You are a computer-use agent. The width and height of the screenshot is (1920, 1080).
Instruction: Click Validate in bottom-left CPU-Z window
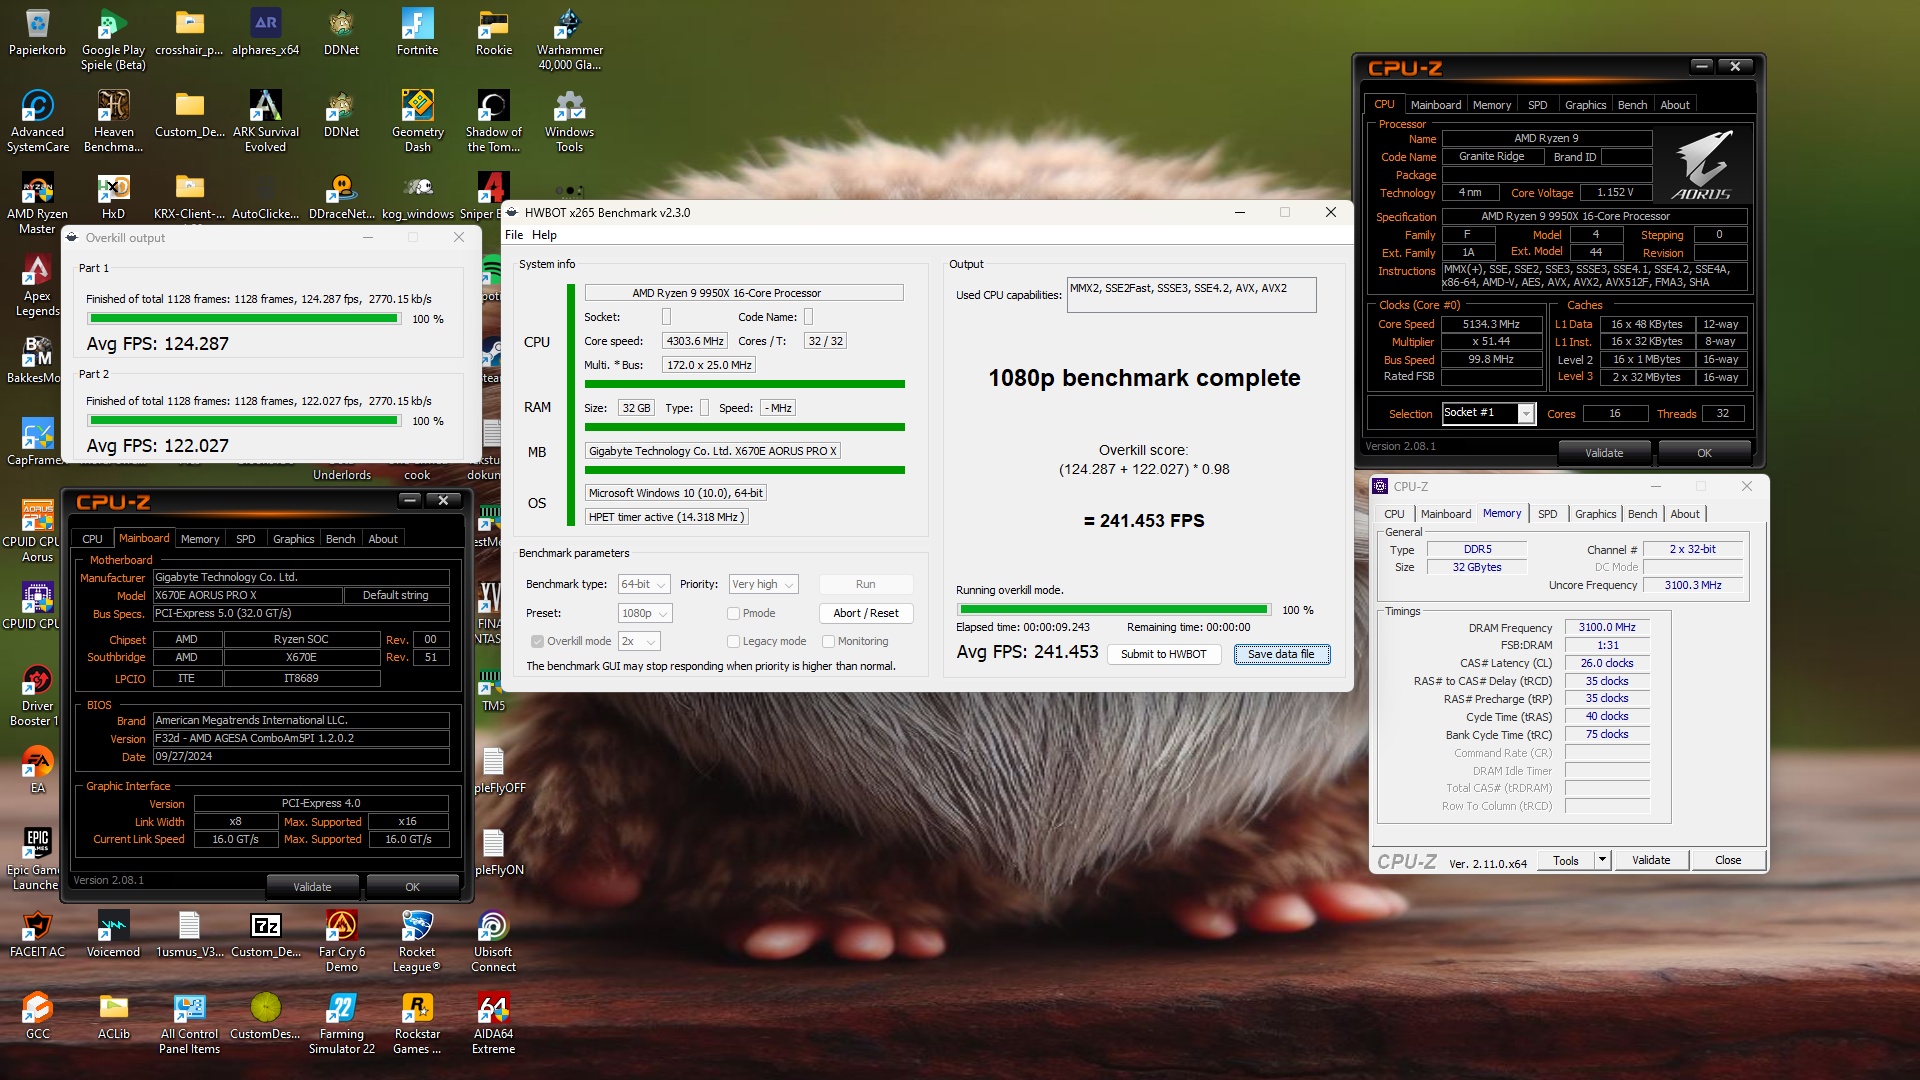click(312, 887)
